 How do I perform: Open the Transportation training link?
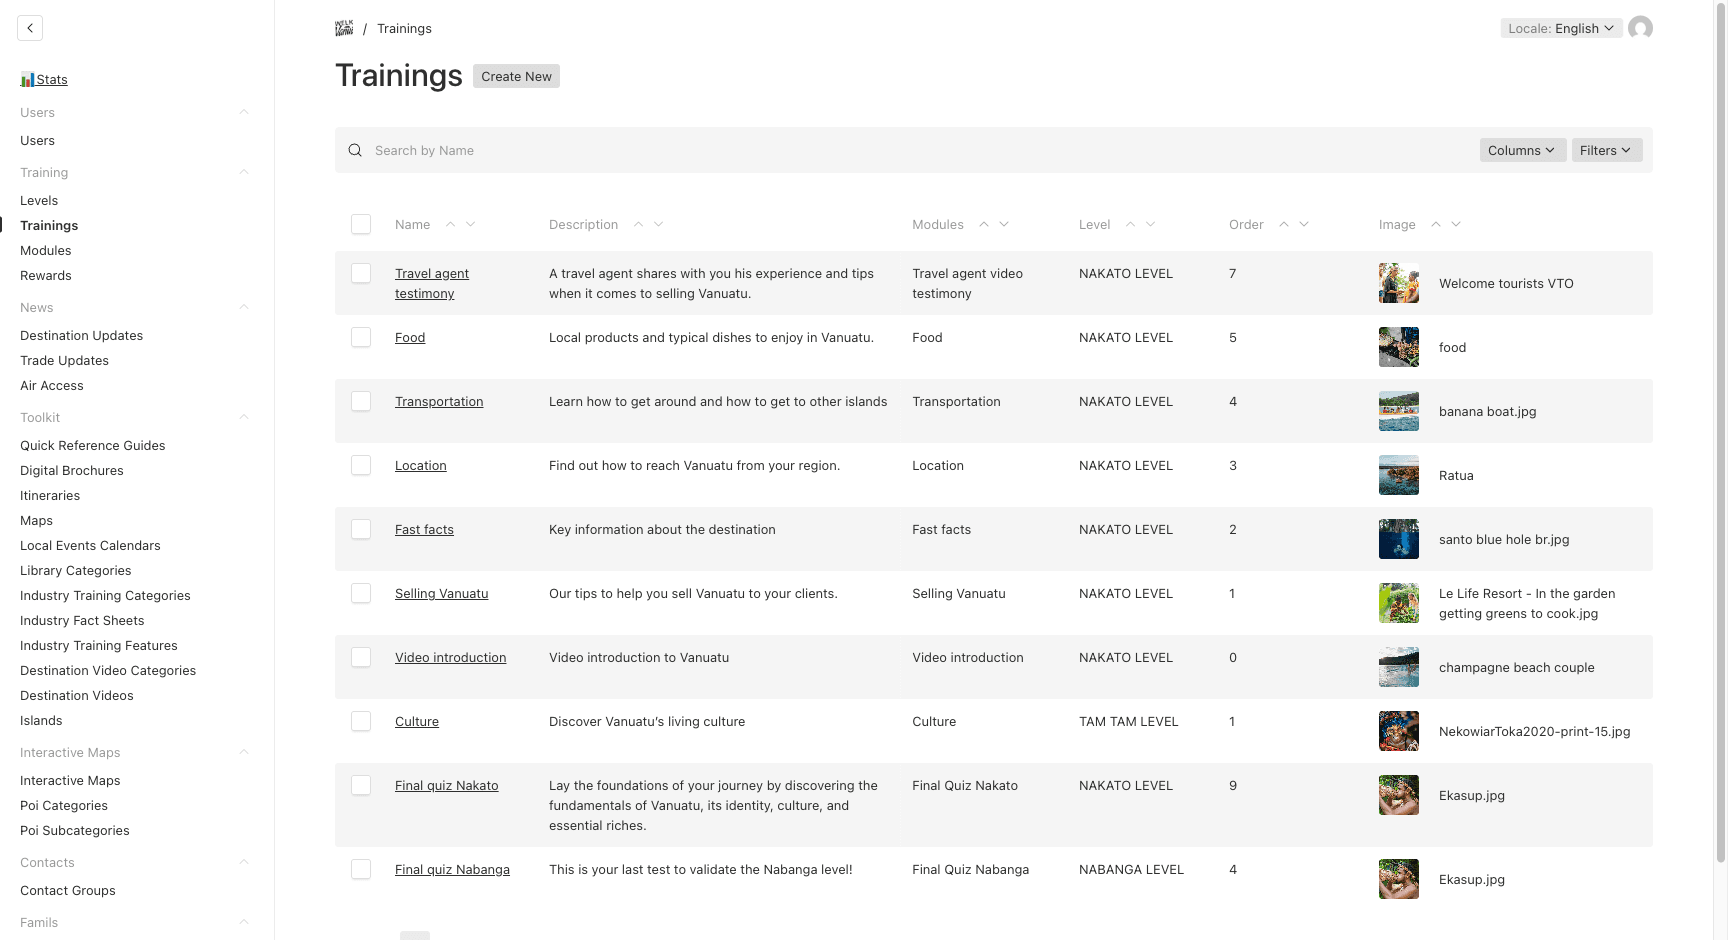439,401
